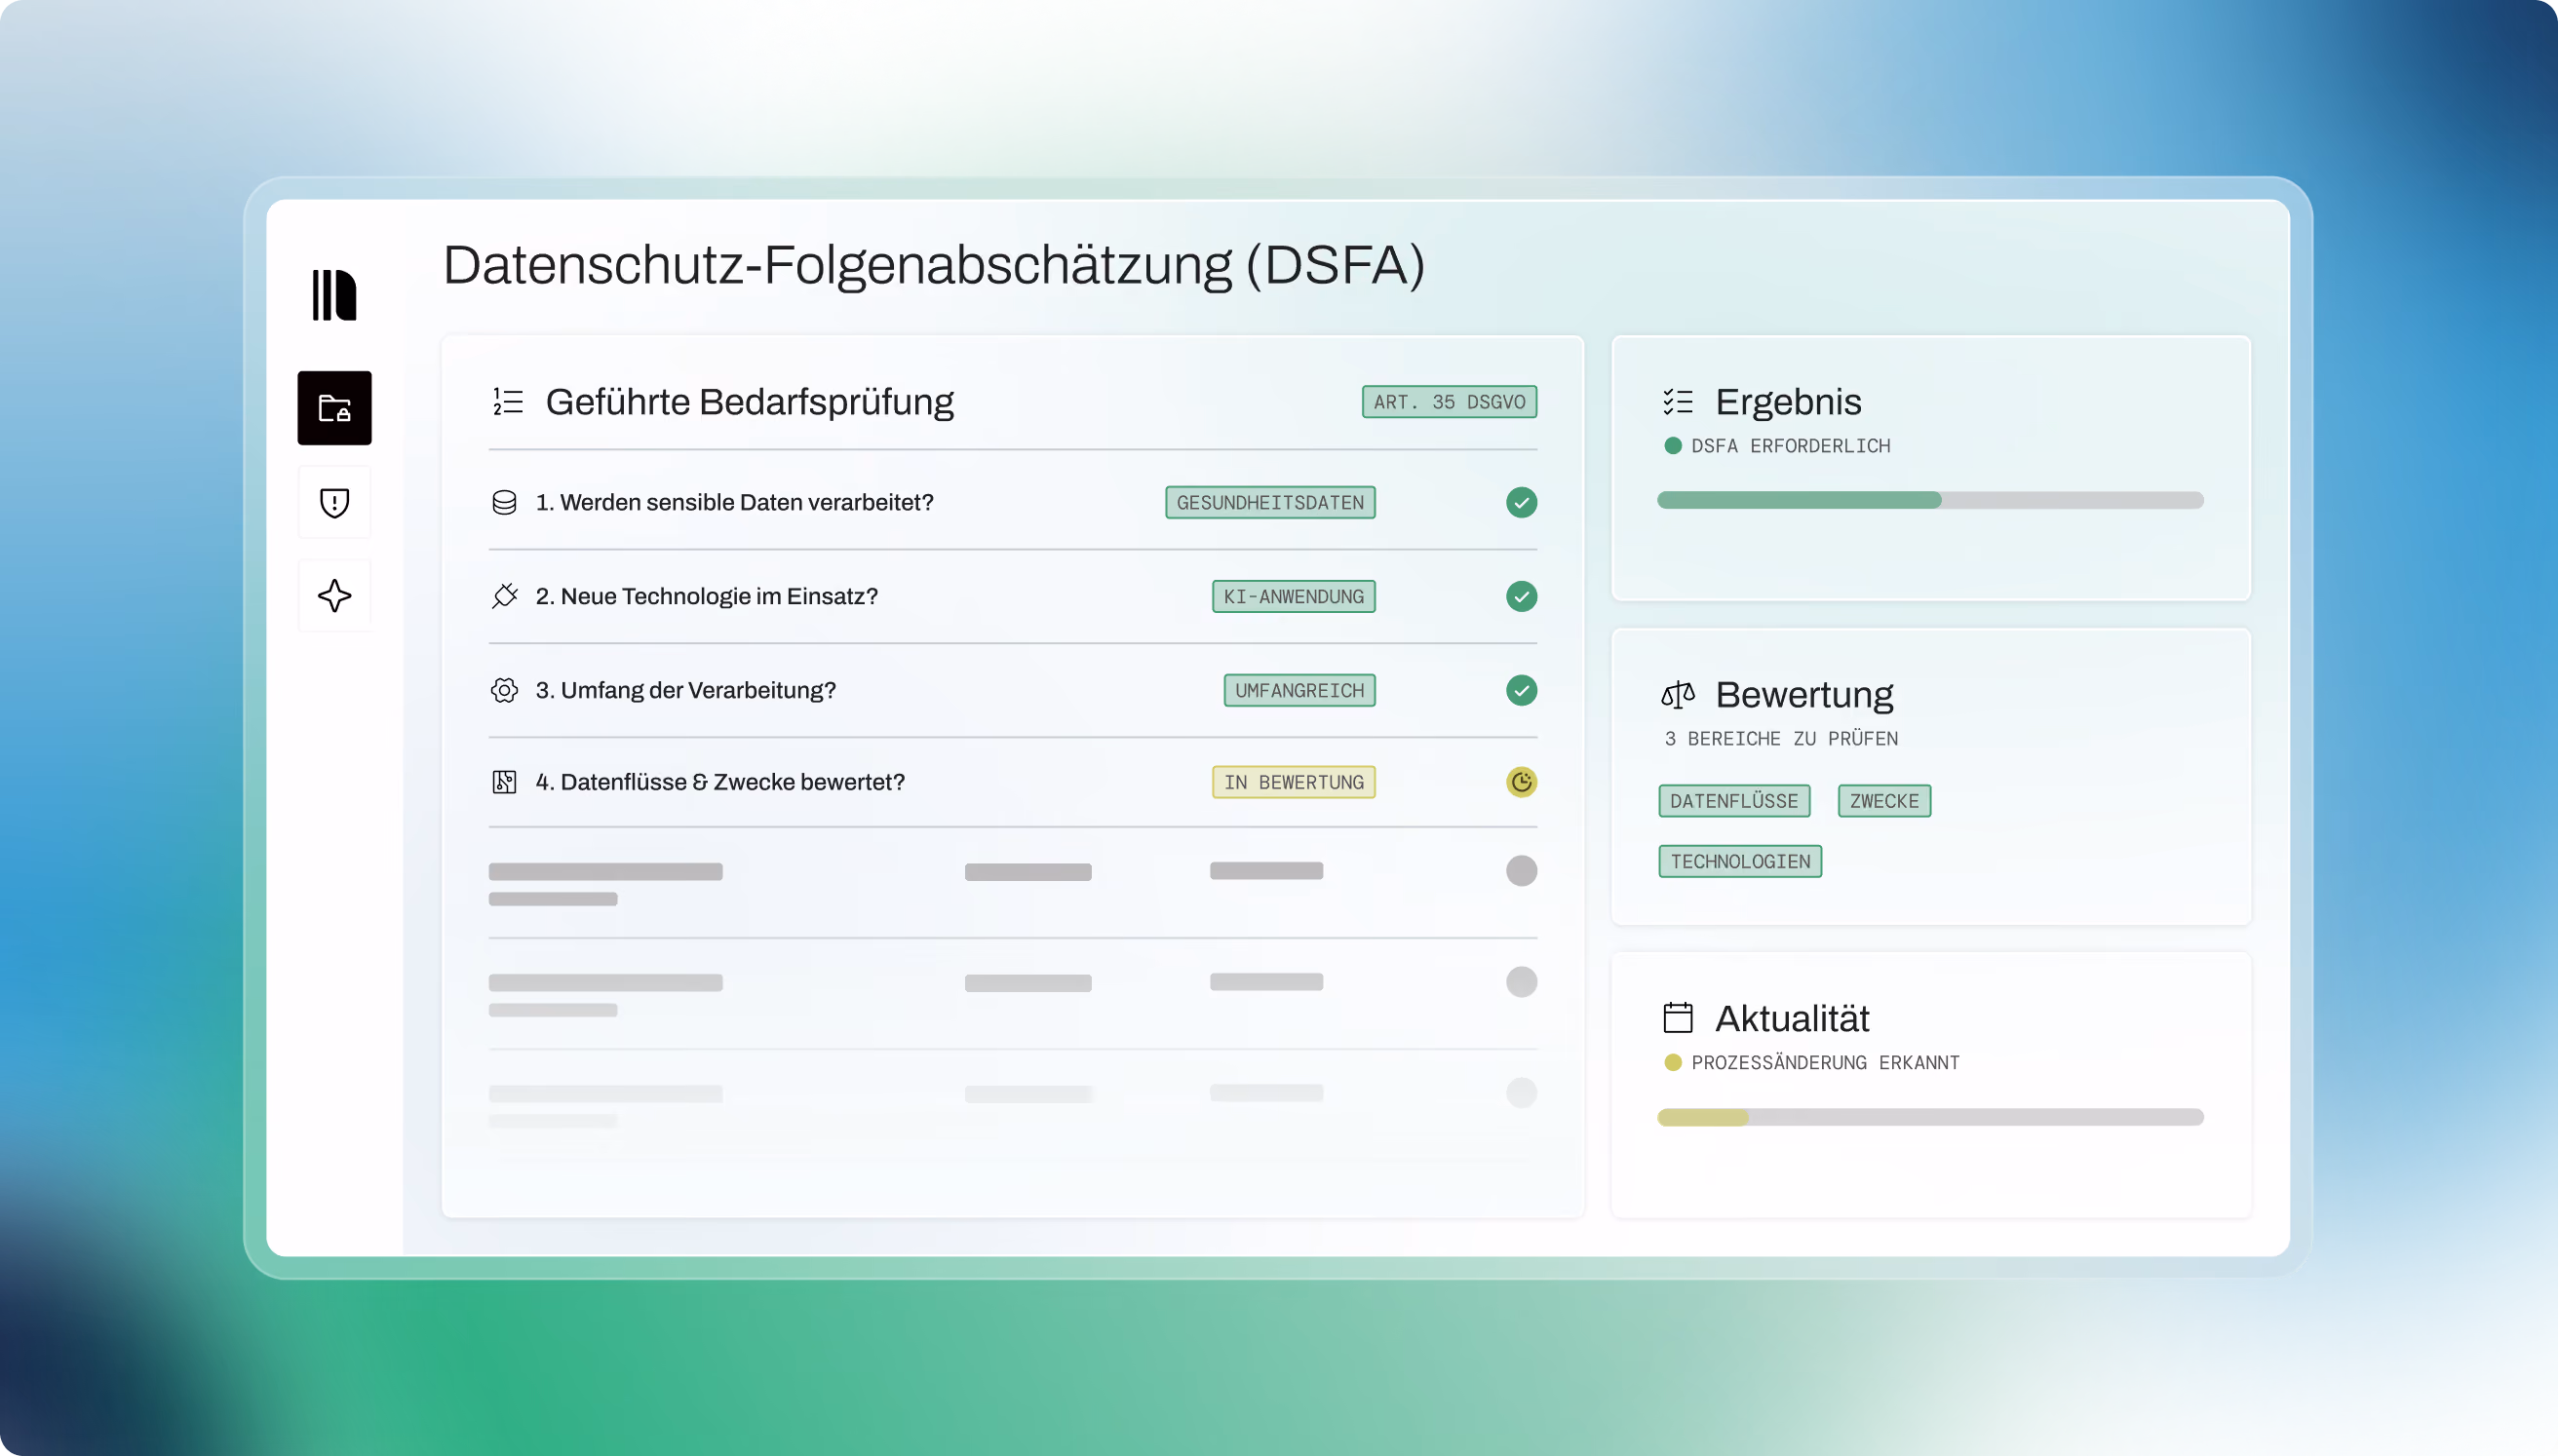Click the Geführte Bedarfsprüfung heading
2558x1456 pixels.
tap(749, 401)
